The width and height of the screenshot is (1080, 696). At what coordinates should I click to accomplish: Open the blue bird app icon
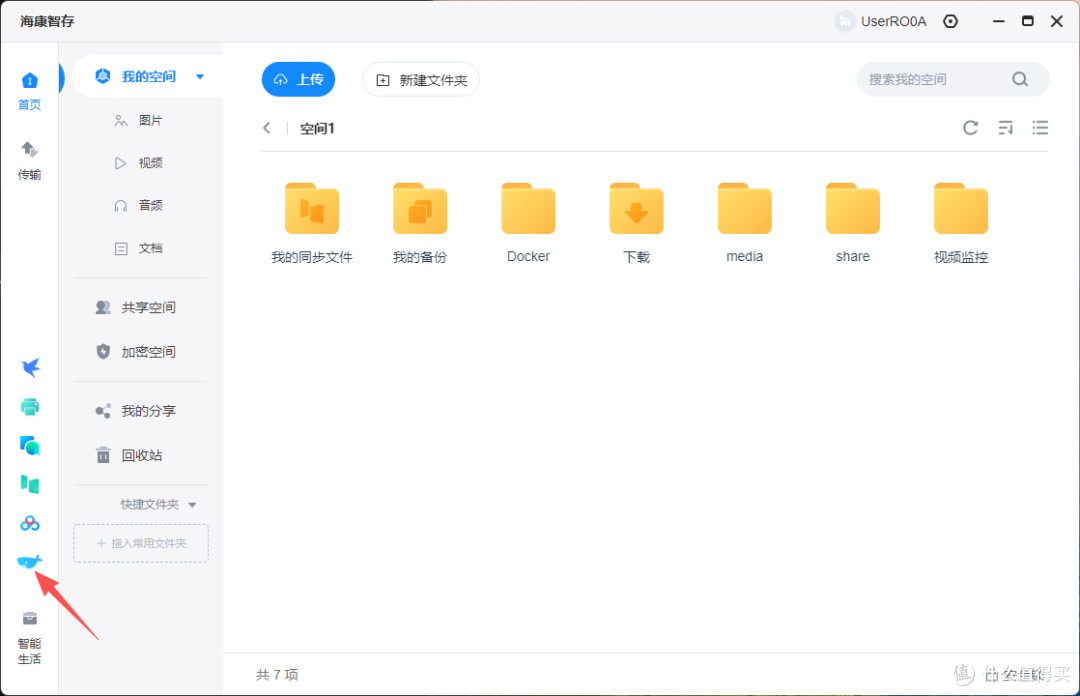[30, 368]
